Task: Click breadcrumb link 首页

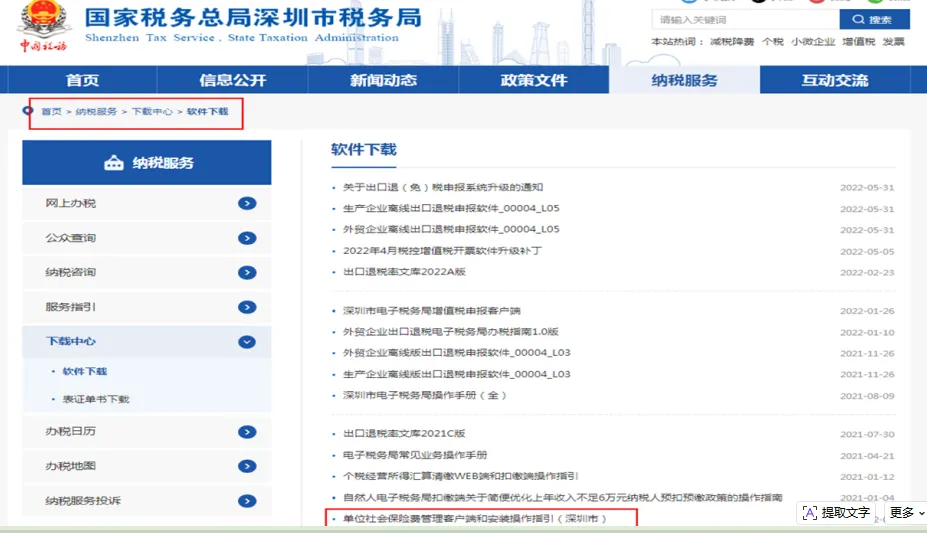Action: coord(51,111)
